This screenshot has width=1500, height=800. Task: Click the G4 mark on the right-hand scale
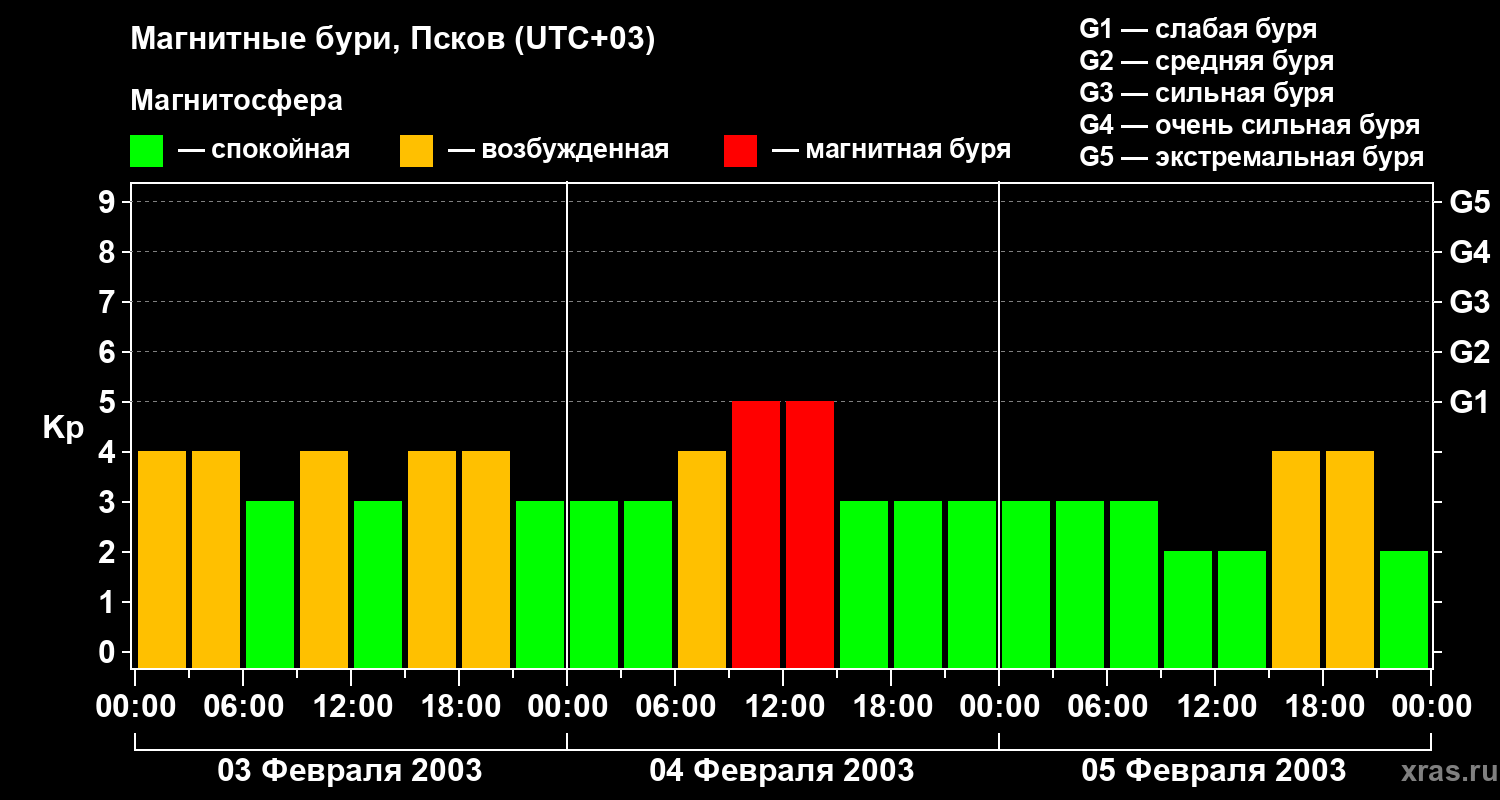[x=1470, y=252]
